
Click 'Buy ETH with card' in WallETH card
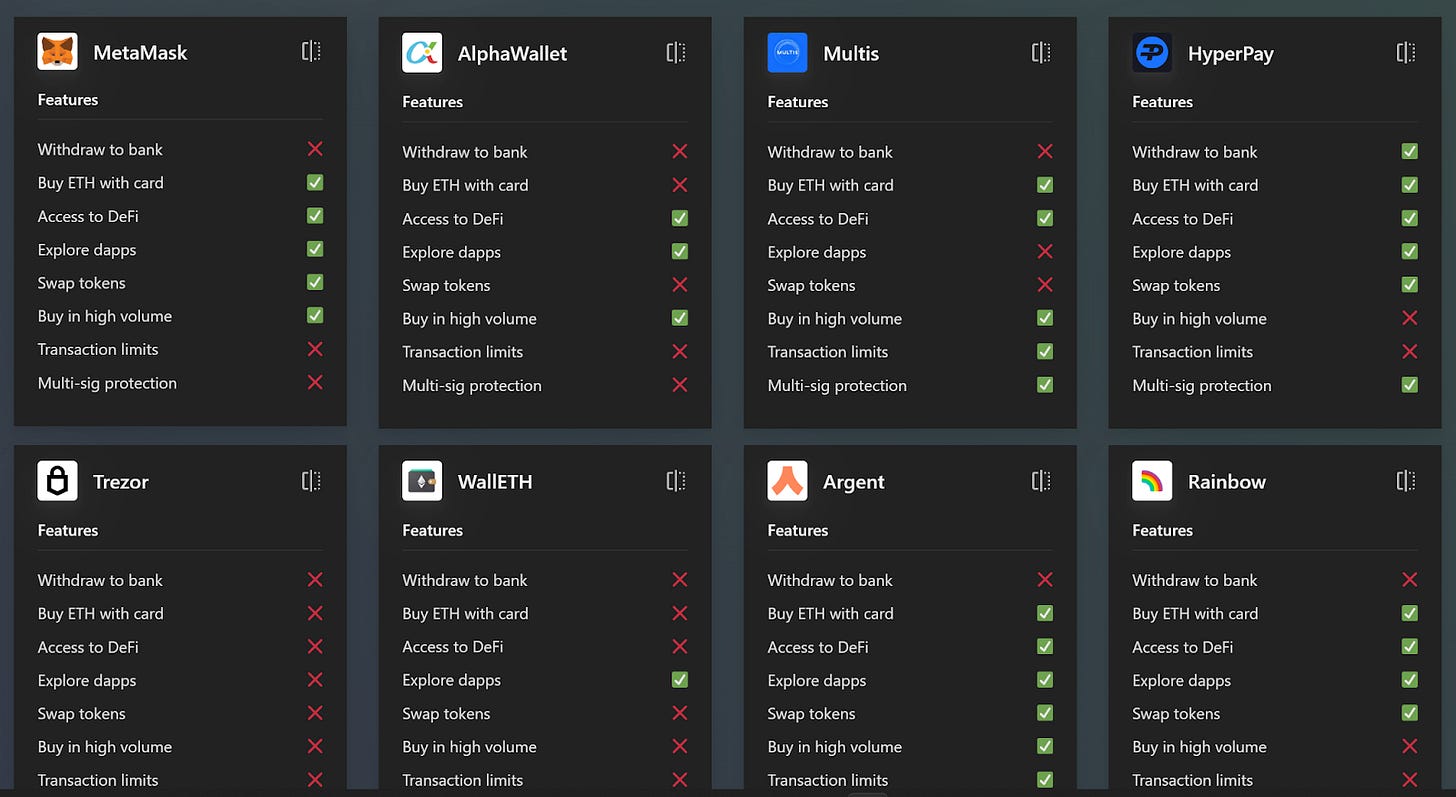465,614
